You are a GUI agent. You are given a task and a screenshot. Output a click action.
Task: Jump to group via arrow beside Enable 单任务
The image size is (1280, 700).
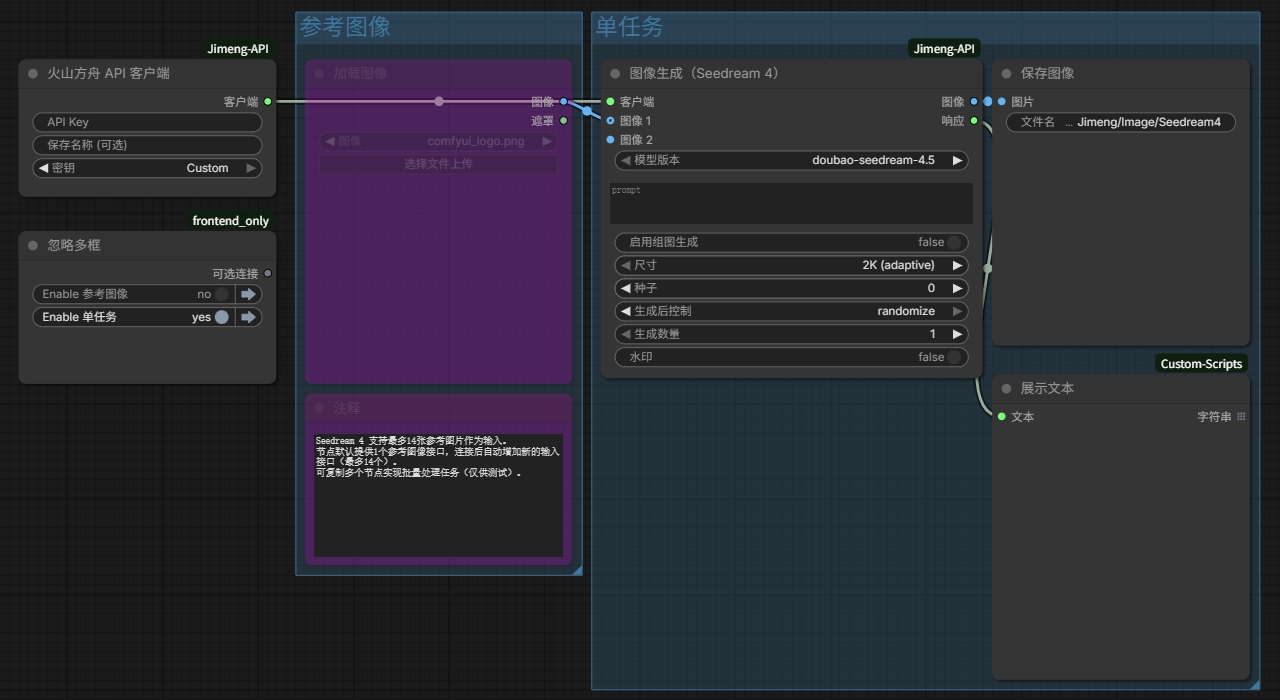pyautogui.click(x=249, y=317)
